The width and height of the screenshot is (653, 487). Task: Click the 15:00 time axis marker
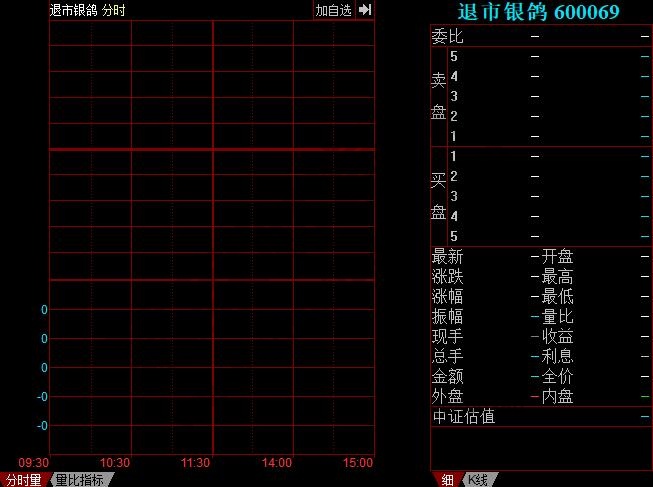(x=358, y=463)
